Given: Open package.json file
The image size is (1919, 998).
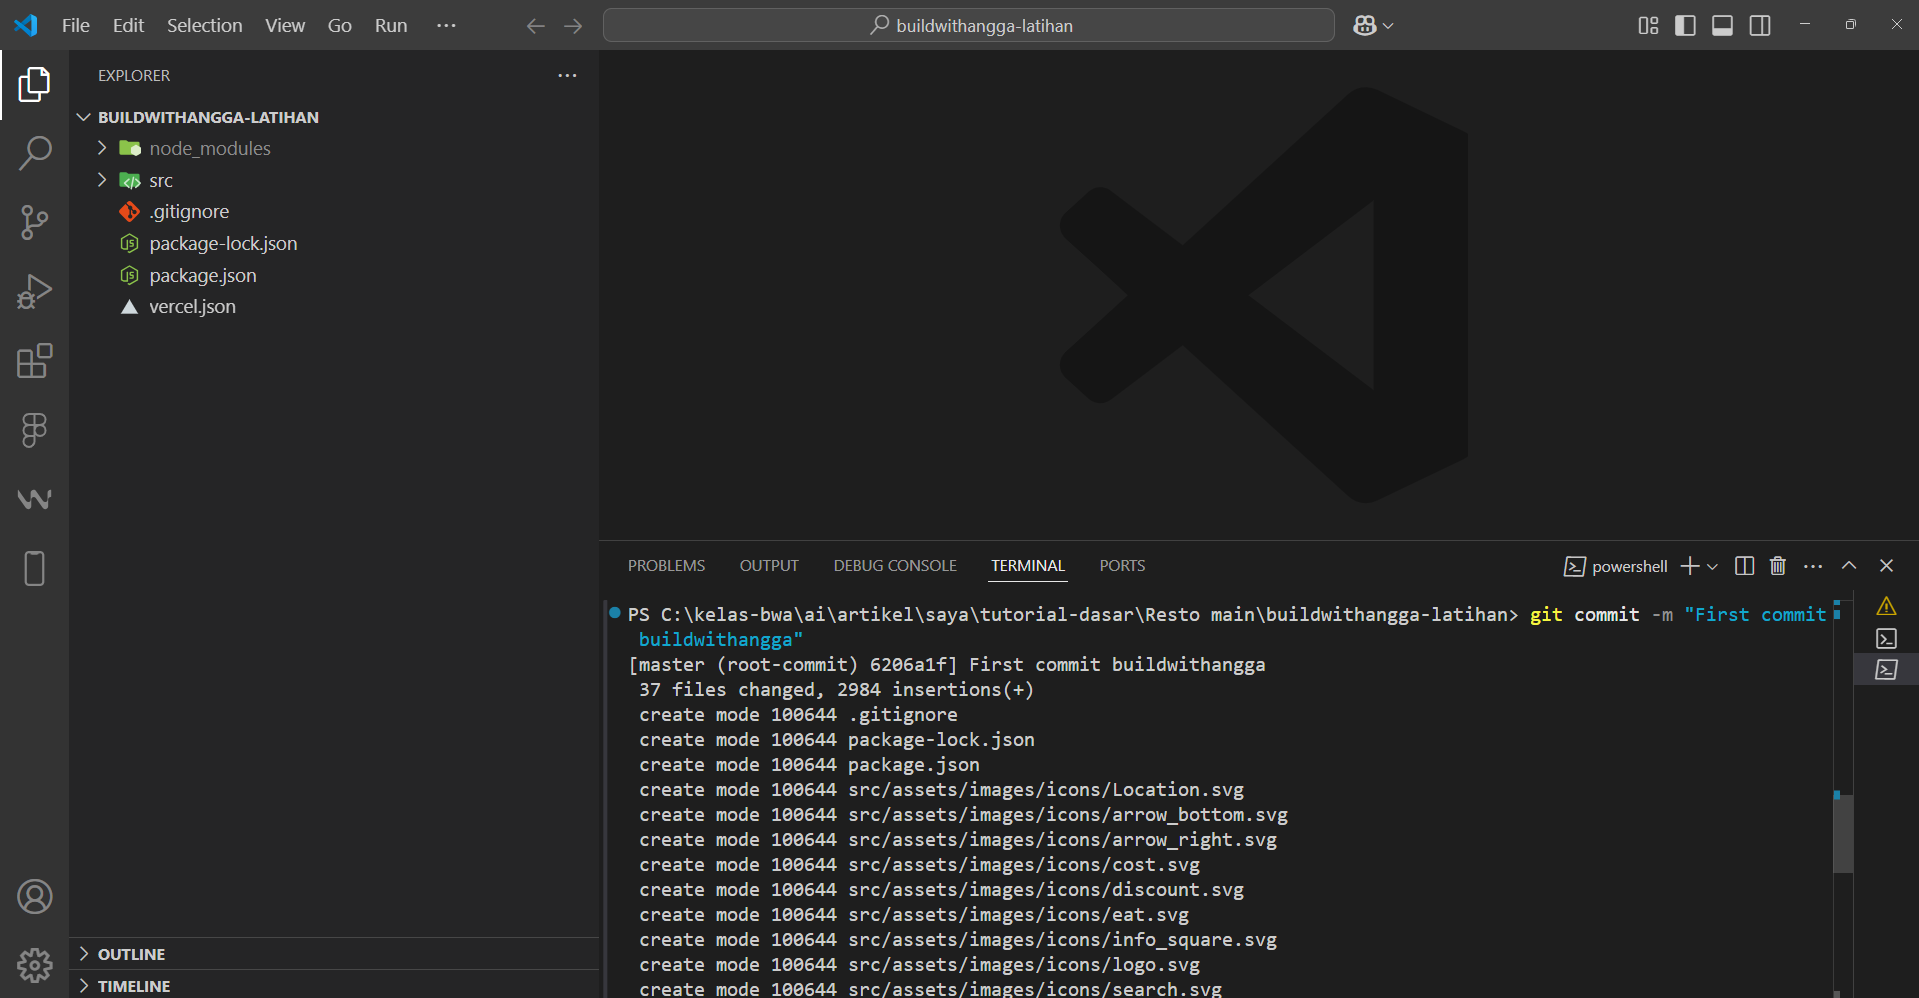Looking at the screenshot, I should click(334, 276).
